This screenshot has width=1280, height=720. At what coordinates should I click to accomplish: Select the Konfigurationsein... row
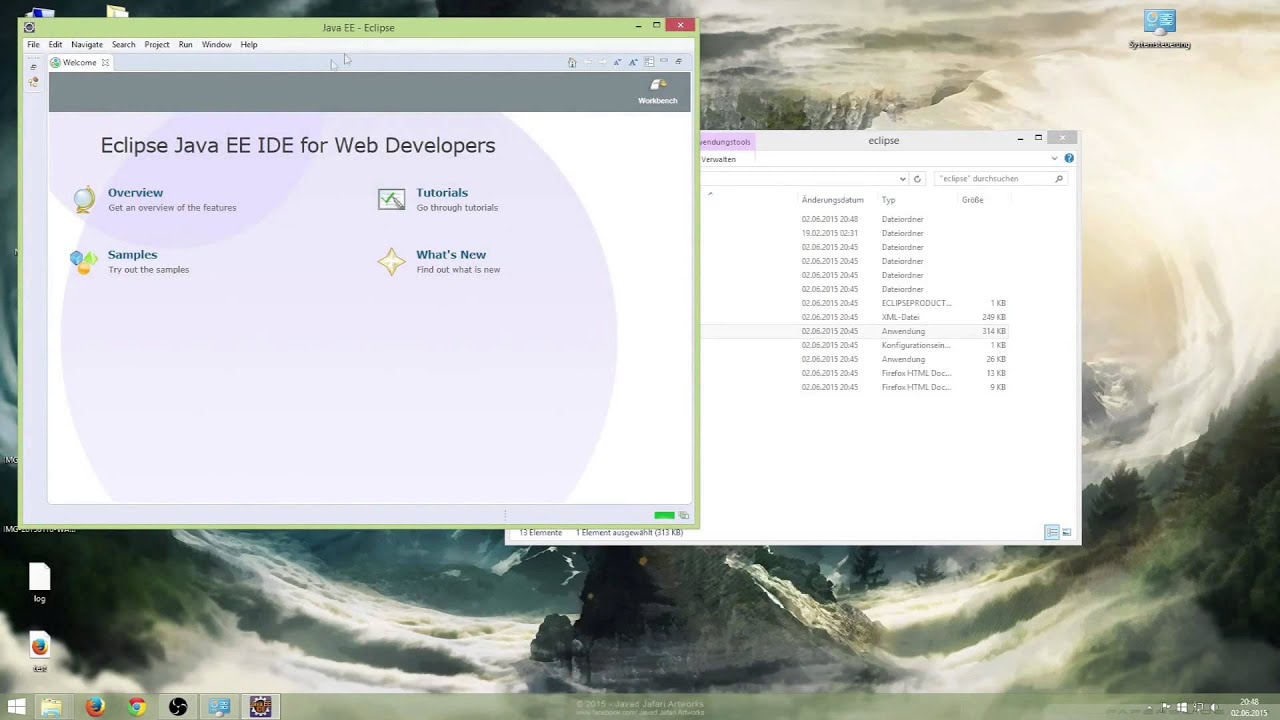pyautogui.click(x=854, y=345)
